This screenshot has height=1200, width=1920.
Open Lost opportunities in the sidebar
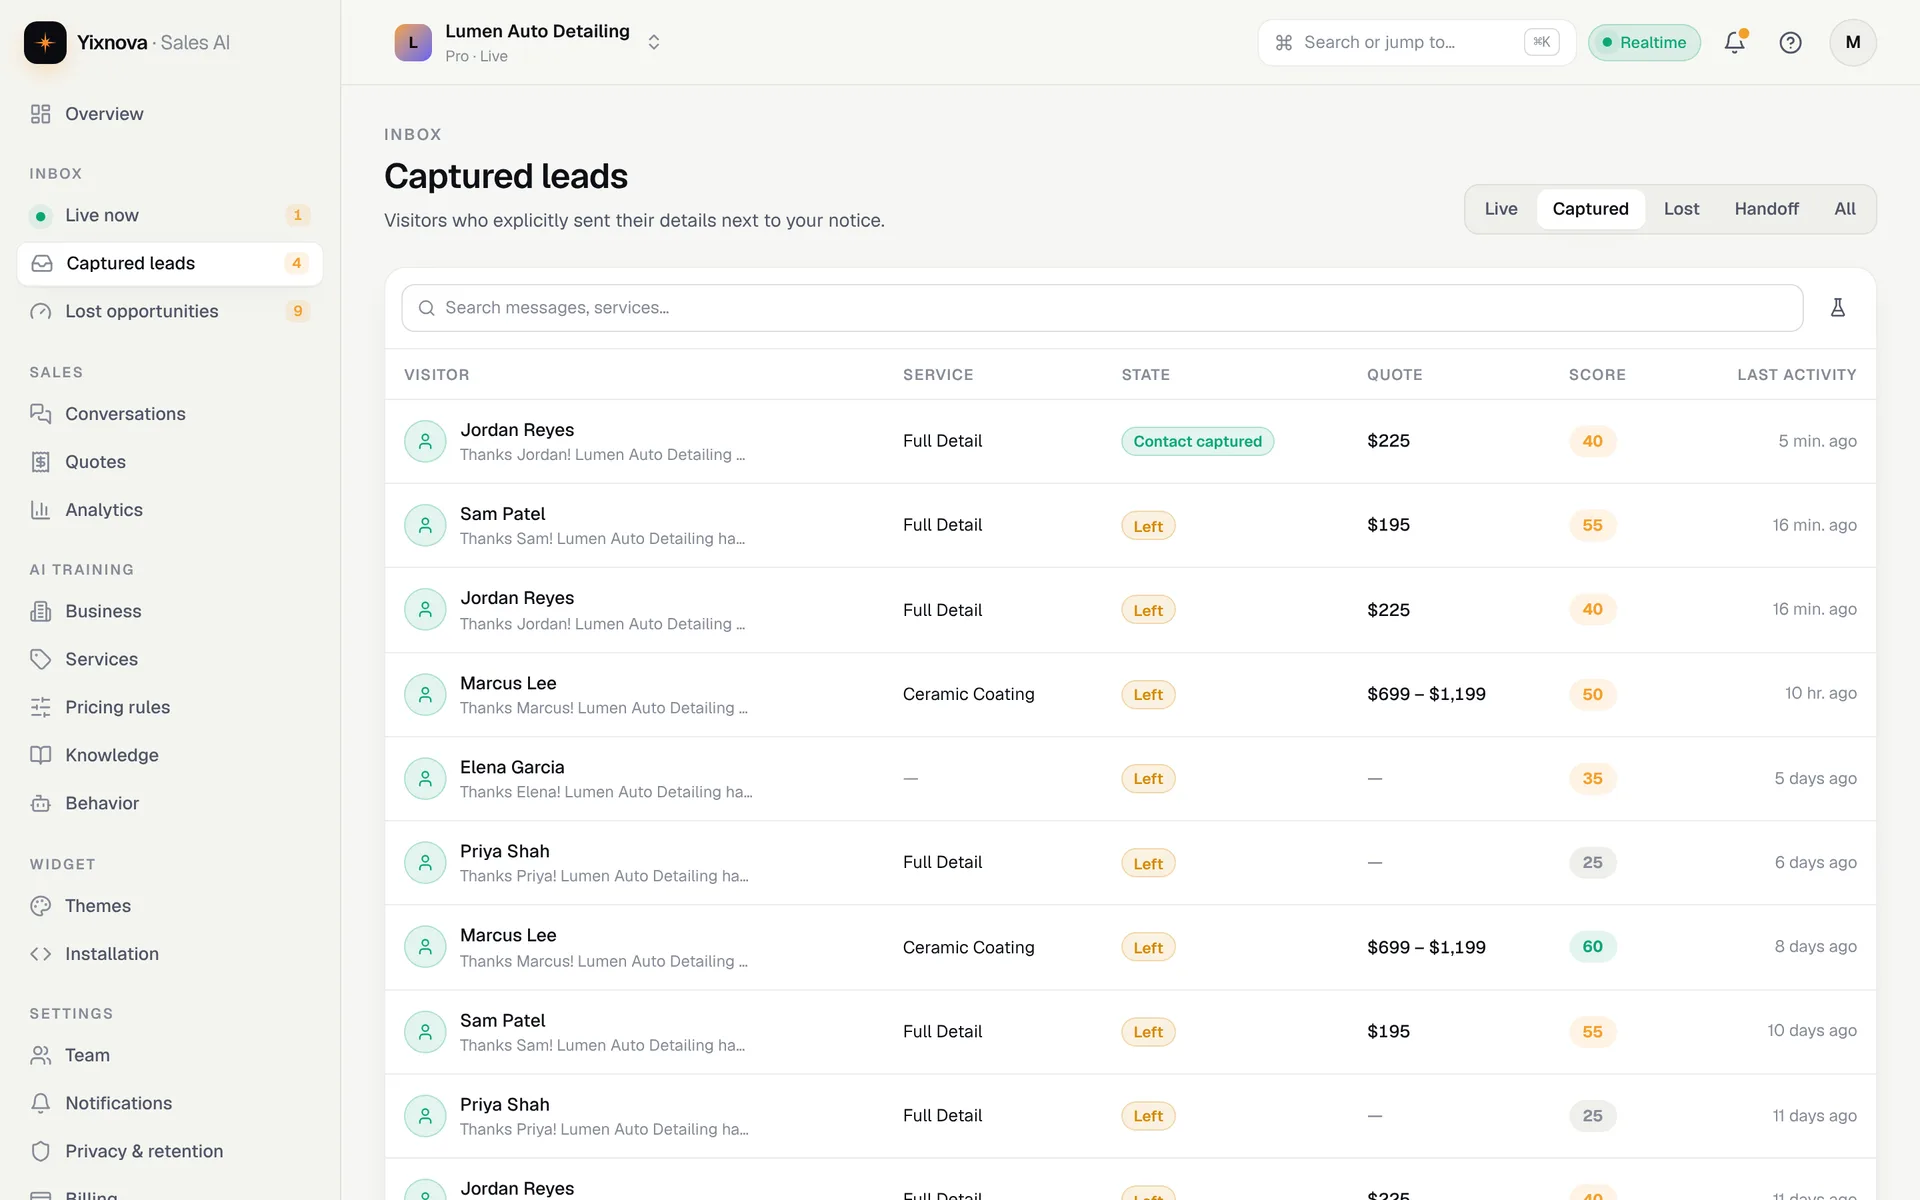pyautogui.click(x=170, y=311)
